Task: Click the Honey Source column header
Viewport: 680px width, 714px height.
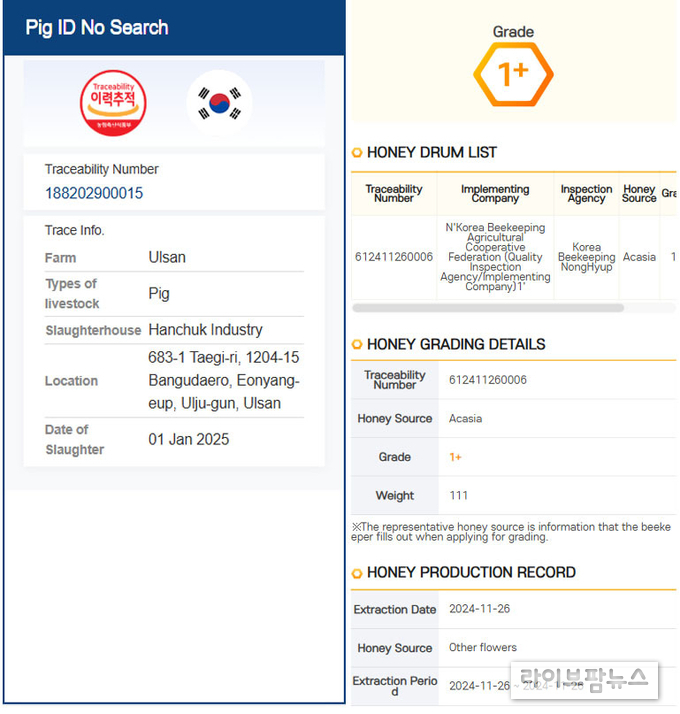Action: [639, 194]
